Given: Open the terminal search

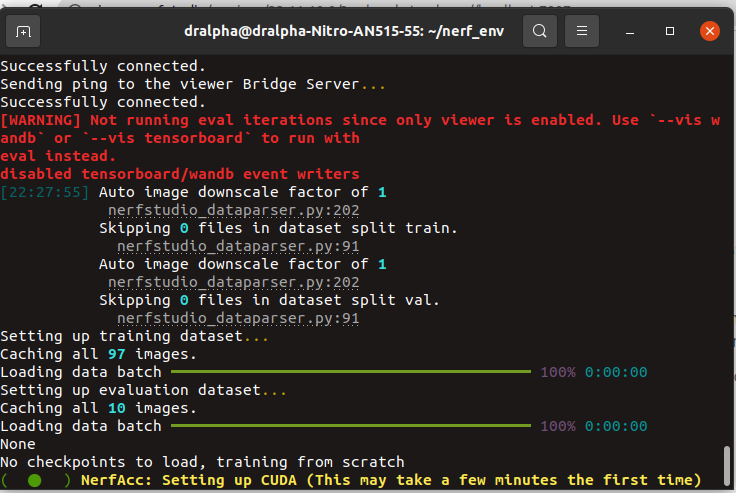Looking at the screenshot, I should click(540, 31).
